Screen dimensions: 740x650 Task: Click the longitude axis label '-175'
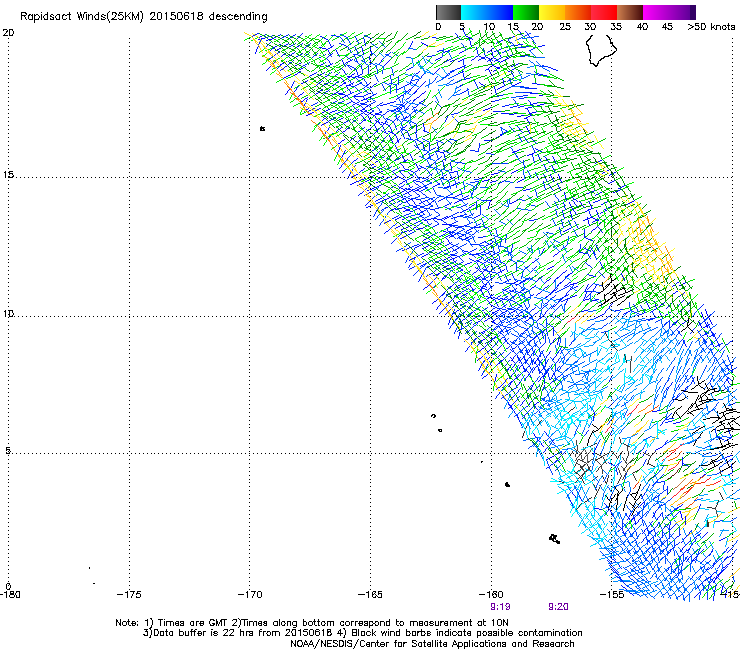coord(129,594)
